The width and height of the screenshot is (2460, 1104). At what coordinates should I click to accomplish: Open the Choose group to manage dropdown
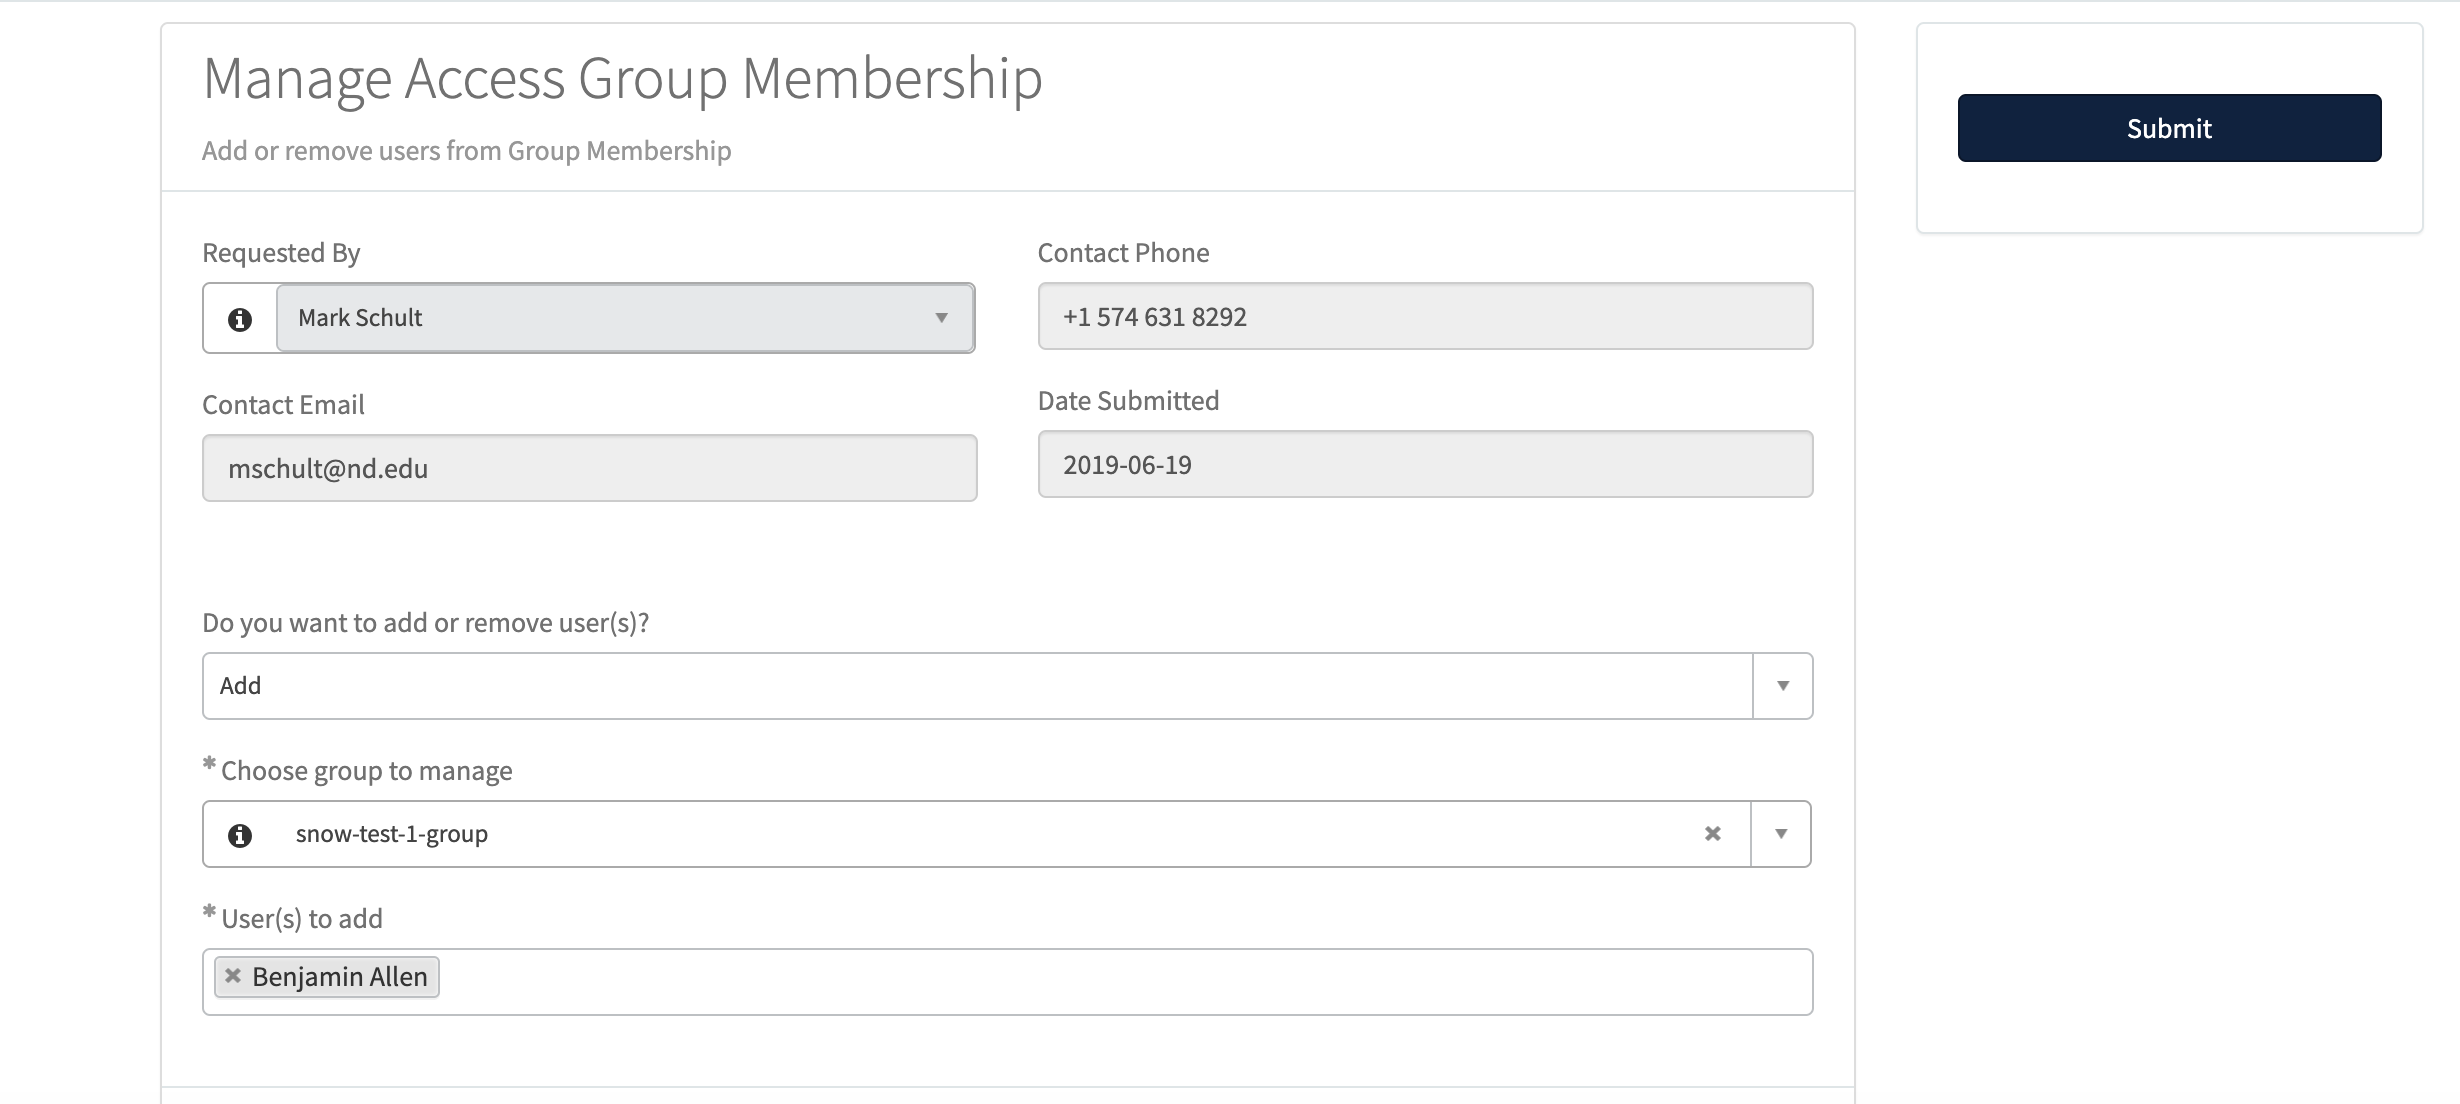coord(1782,833)
